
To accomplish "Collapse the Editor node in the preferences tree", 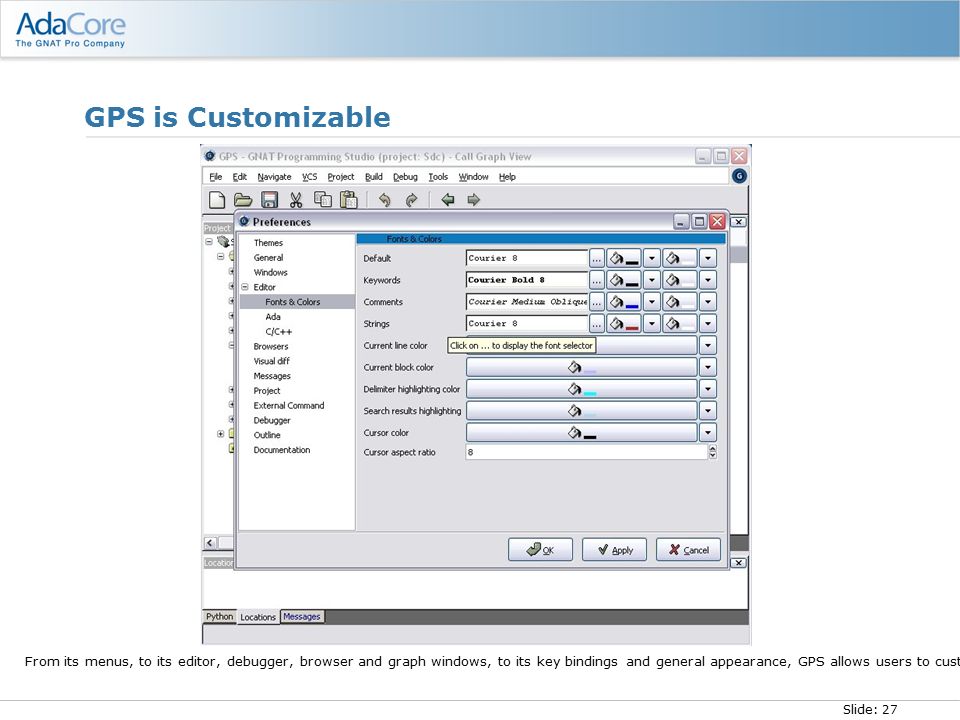I will click(245, 287).
